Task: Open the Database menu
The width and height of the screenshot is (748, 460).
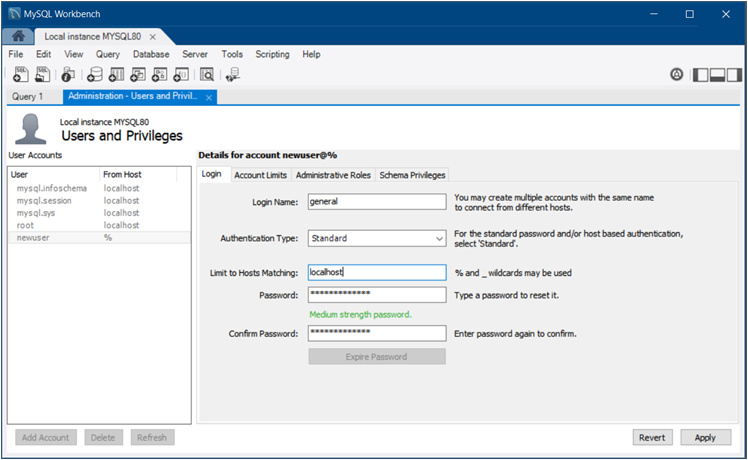Action: tap(151, 54)
